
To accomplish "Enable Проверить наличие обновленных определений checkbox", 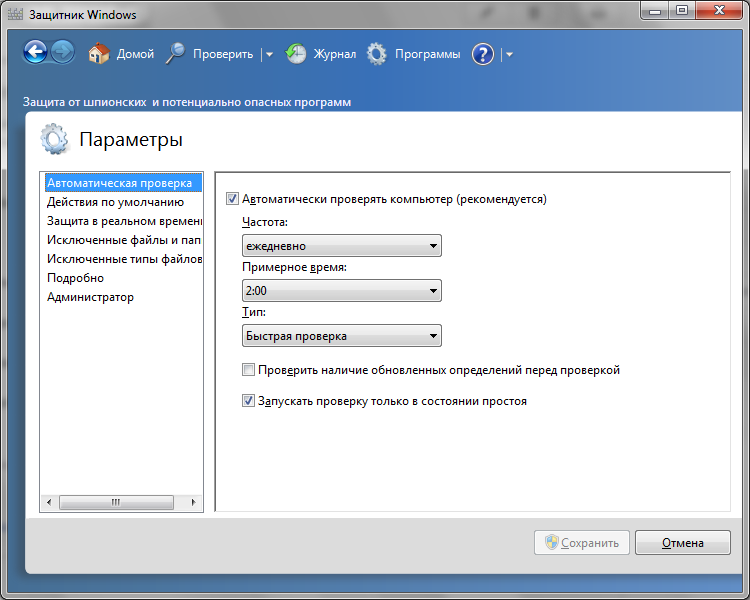I will tap(248, 369).
